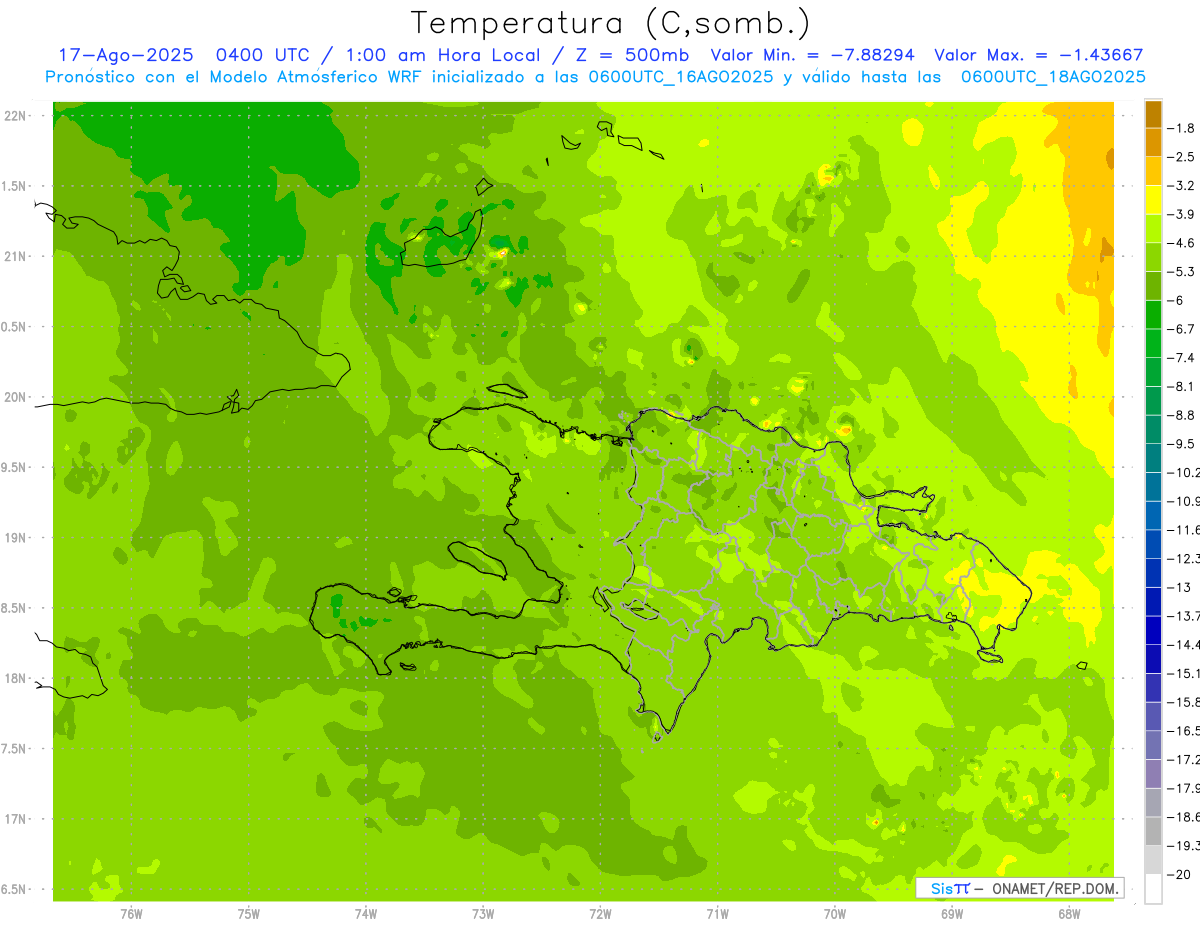Click the "0600UTC_16AGO2025" initialization time
Screen dimensions: 1200x927
coord(681,77)
